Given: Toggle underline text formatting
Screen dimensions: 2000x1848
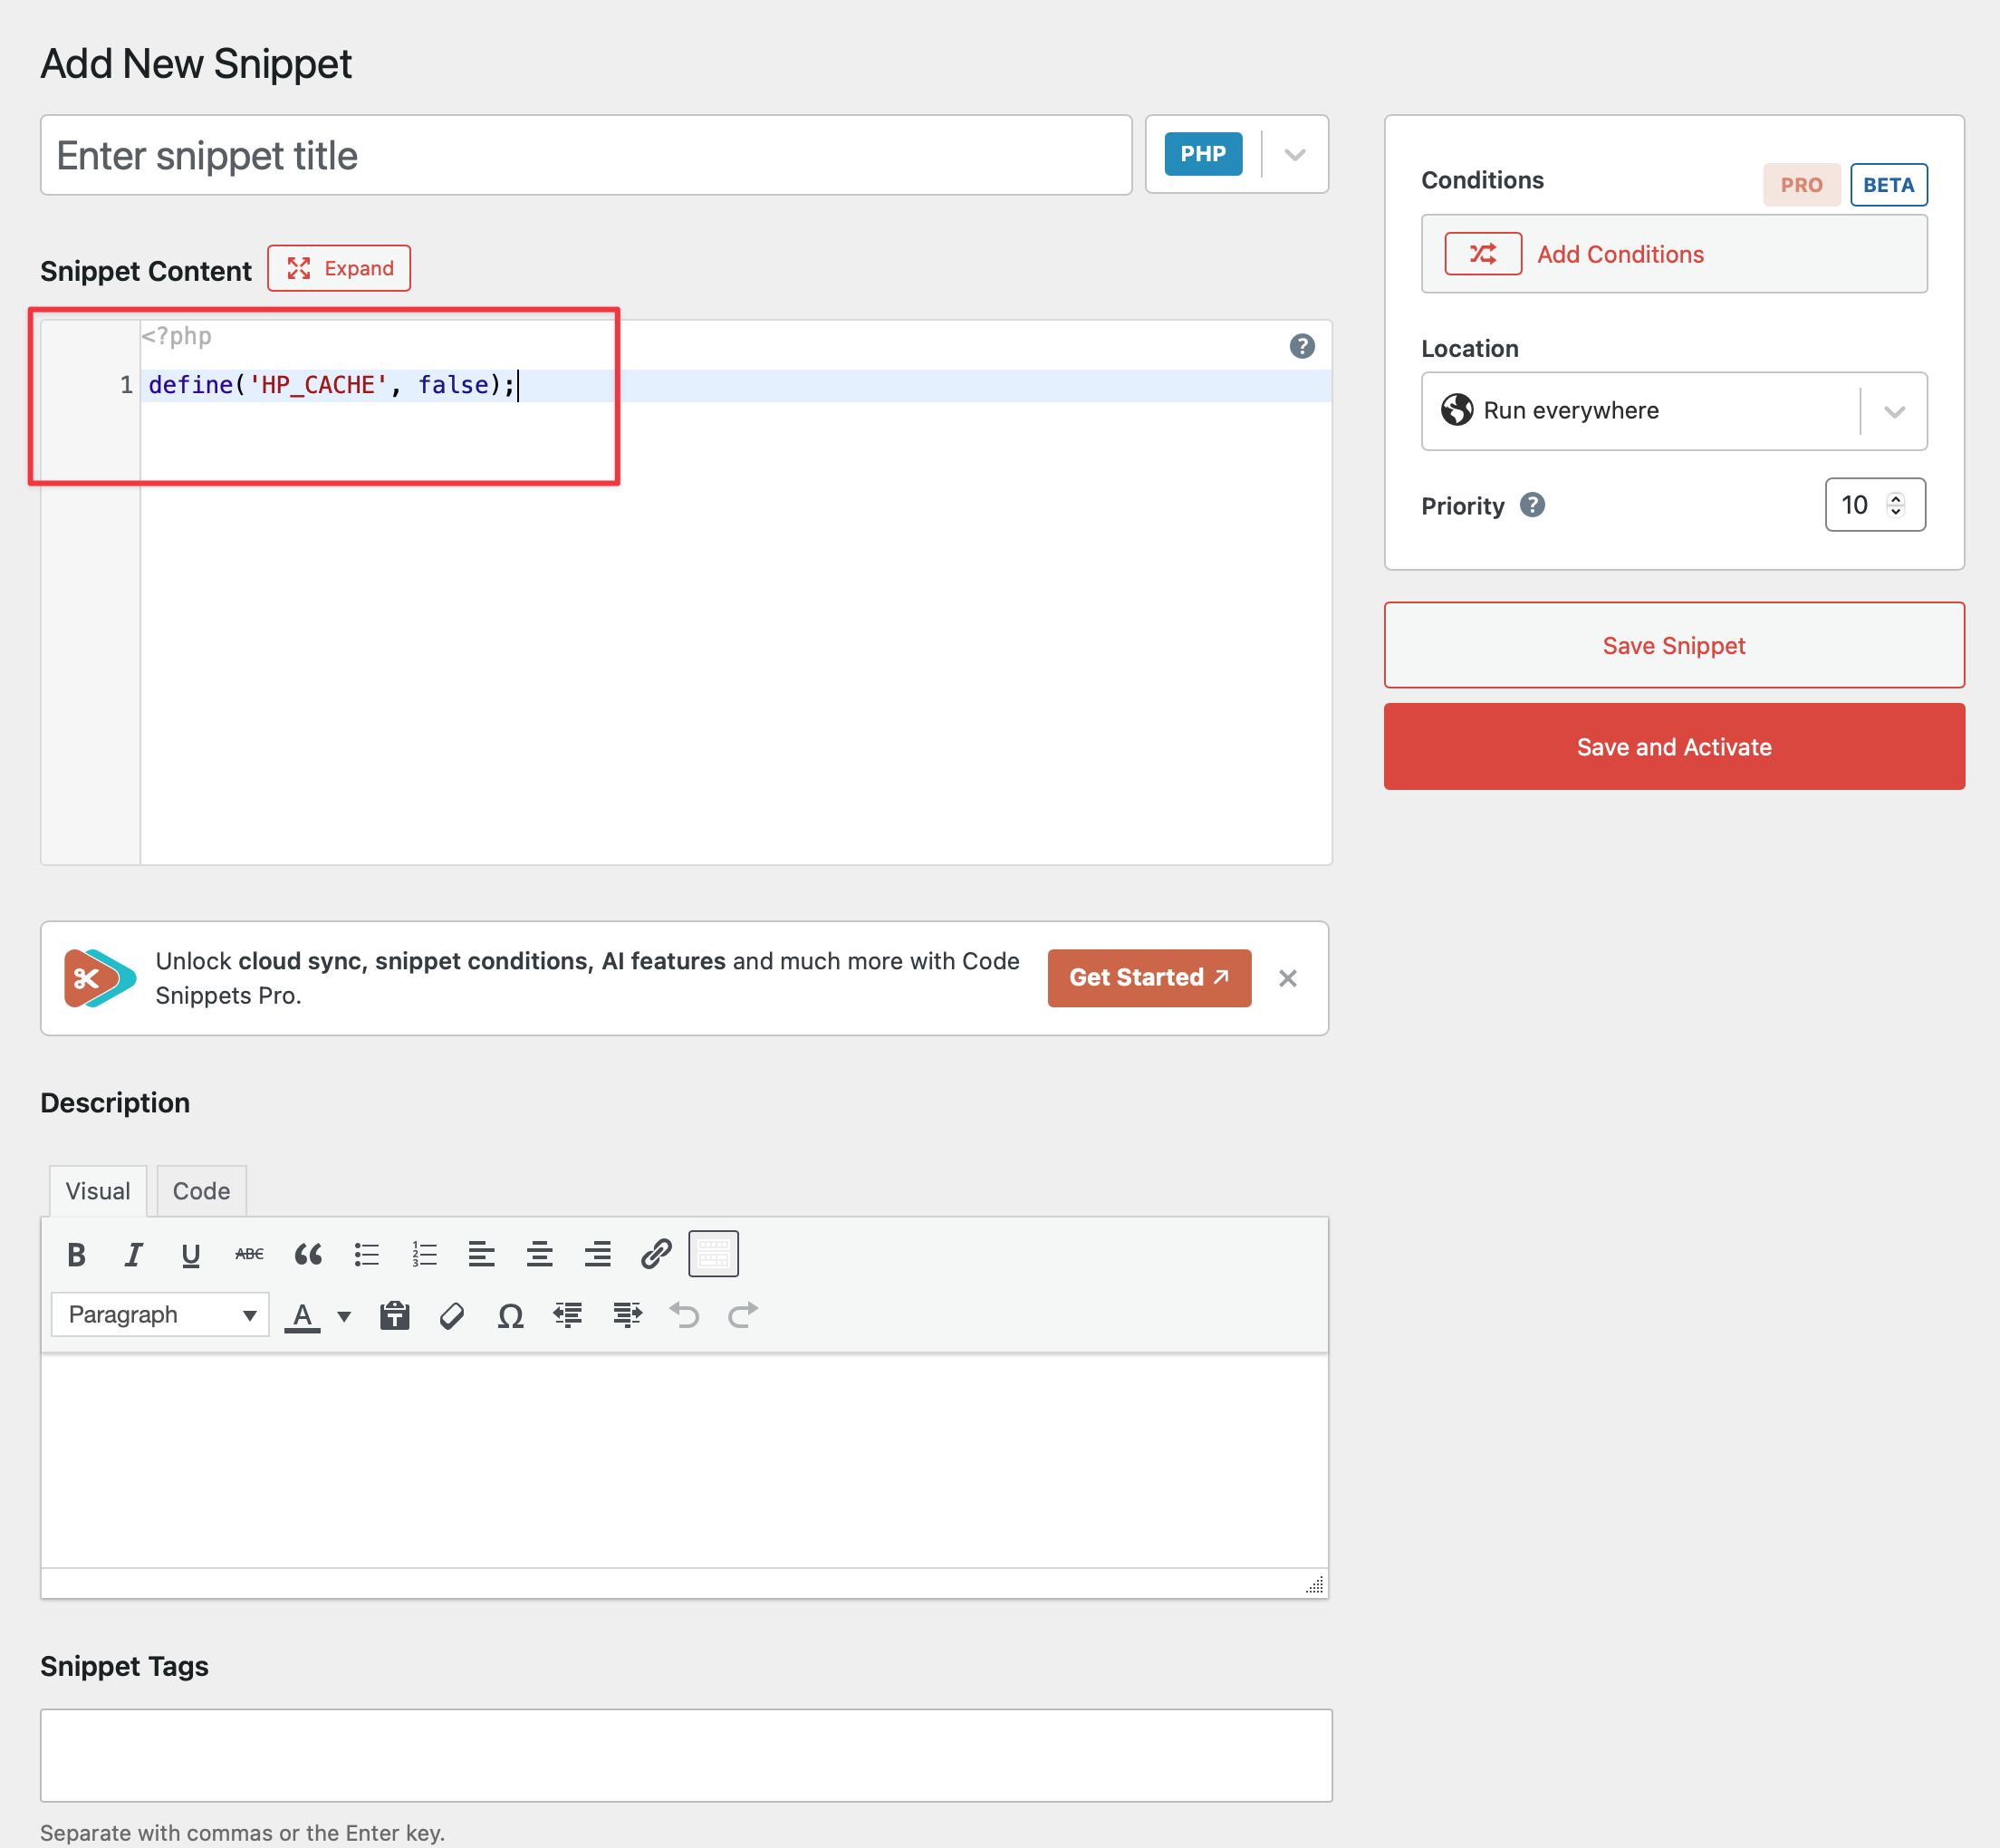Looking at the screenshot, I should point(191,1254).
